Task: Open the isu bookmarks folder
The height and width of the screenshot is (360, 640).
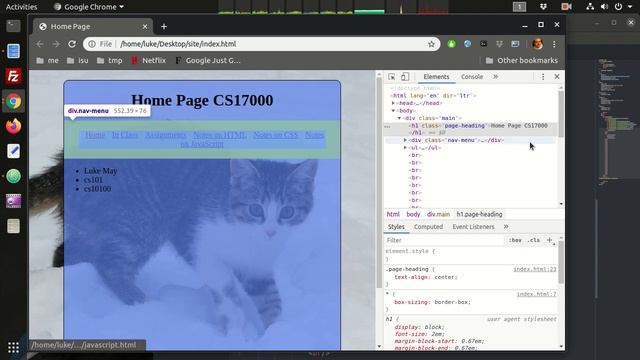Action: click(x=78, y=60)
